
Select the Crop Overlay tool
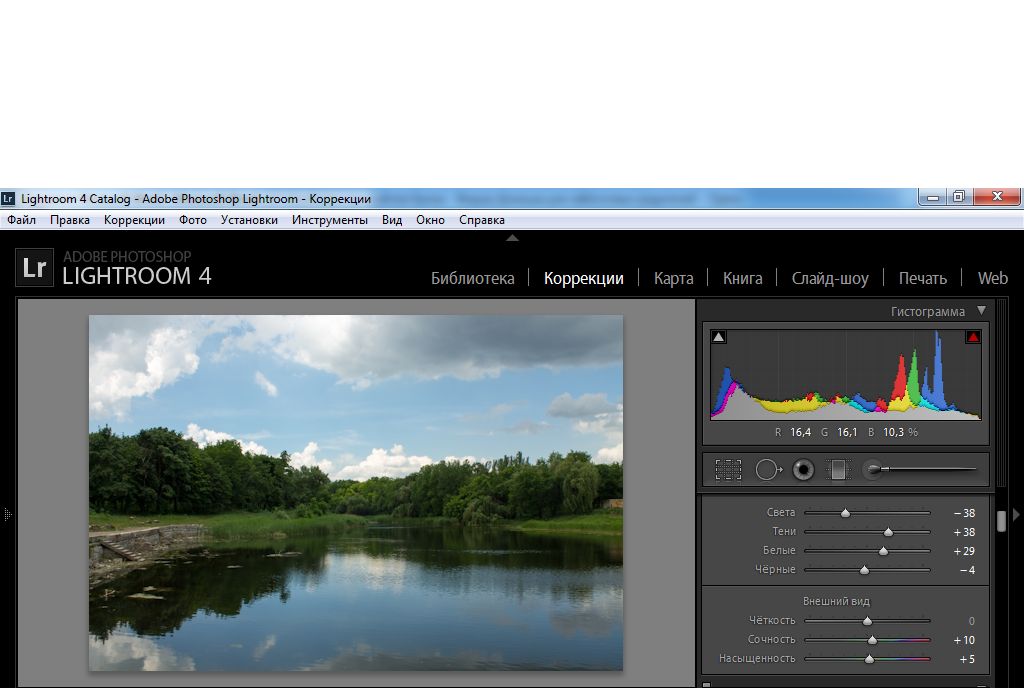click(728, 469)
